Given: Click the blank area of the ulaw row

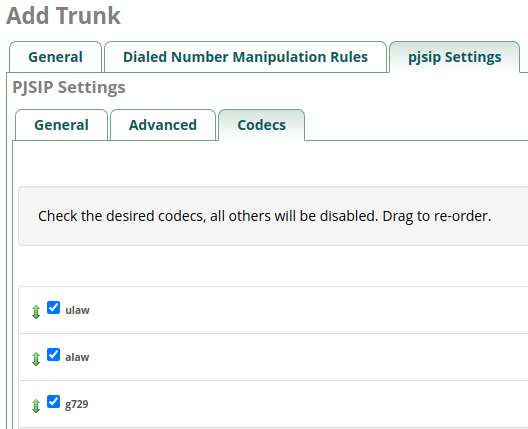Looking at the screenshot, I should [x=303, y=310].
